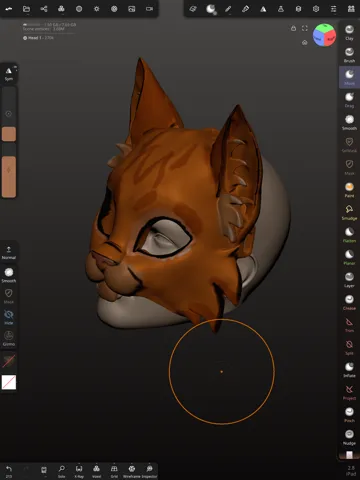Open the current tool brush settings

(x=211, y=9)
